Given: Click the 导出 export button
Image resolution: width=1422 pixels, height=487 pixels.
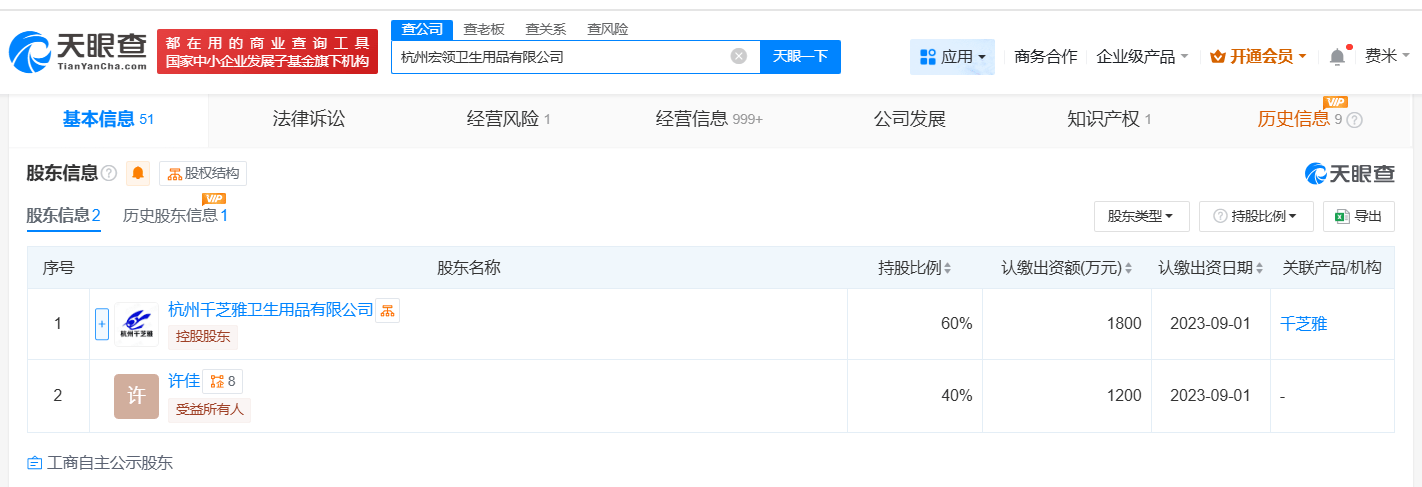Looking at the screenshot, I should tap(1358, 215).
